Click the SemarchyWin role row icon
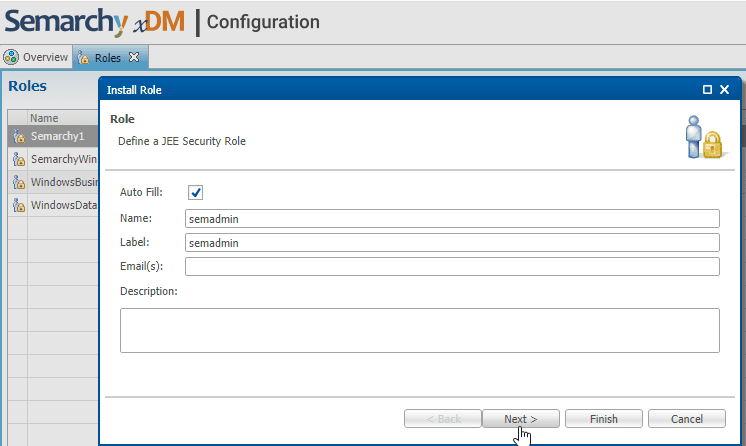 [x=18, y=159]
